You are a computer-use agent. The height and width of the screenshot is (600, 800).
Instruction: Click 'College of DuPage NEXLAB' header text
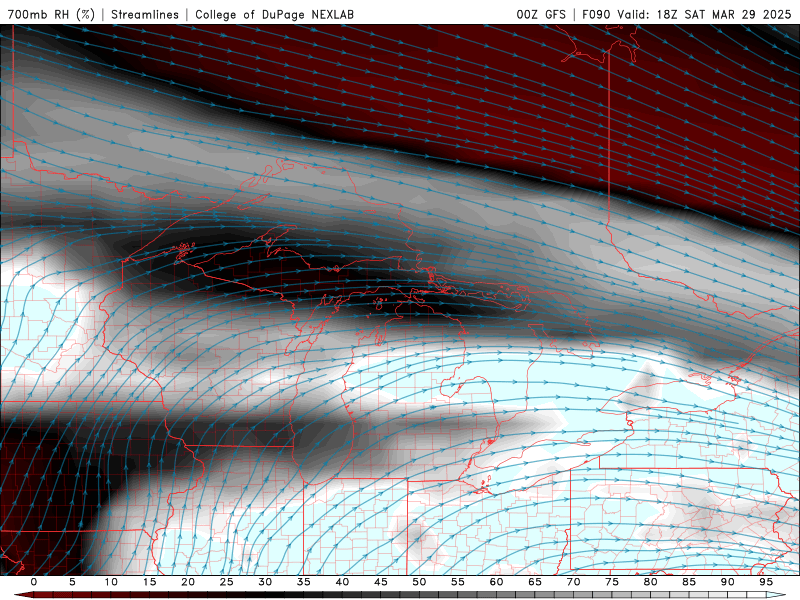[274, 14]
